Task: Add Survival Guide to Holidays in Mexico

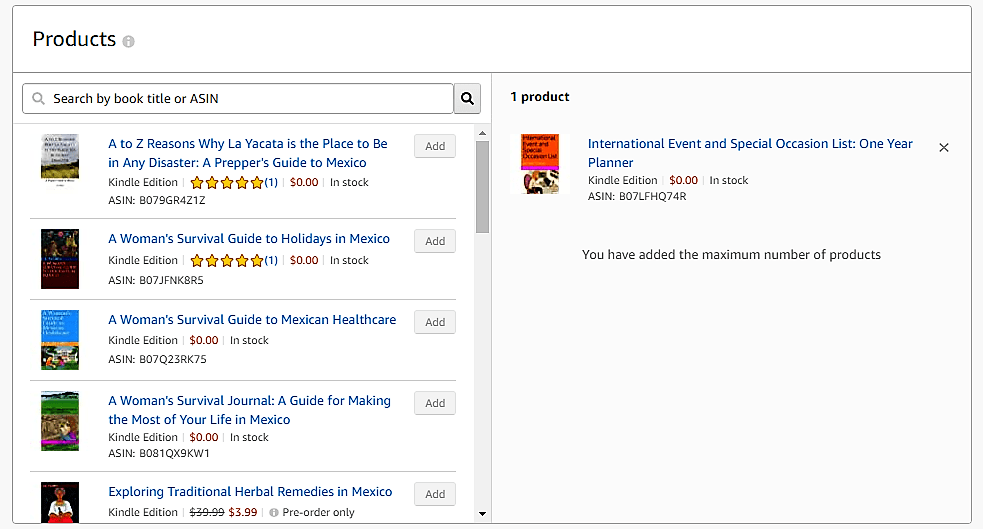Action: [435, 241]
